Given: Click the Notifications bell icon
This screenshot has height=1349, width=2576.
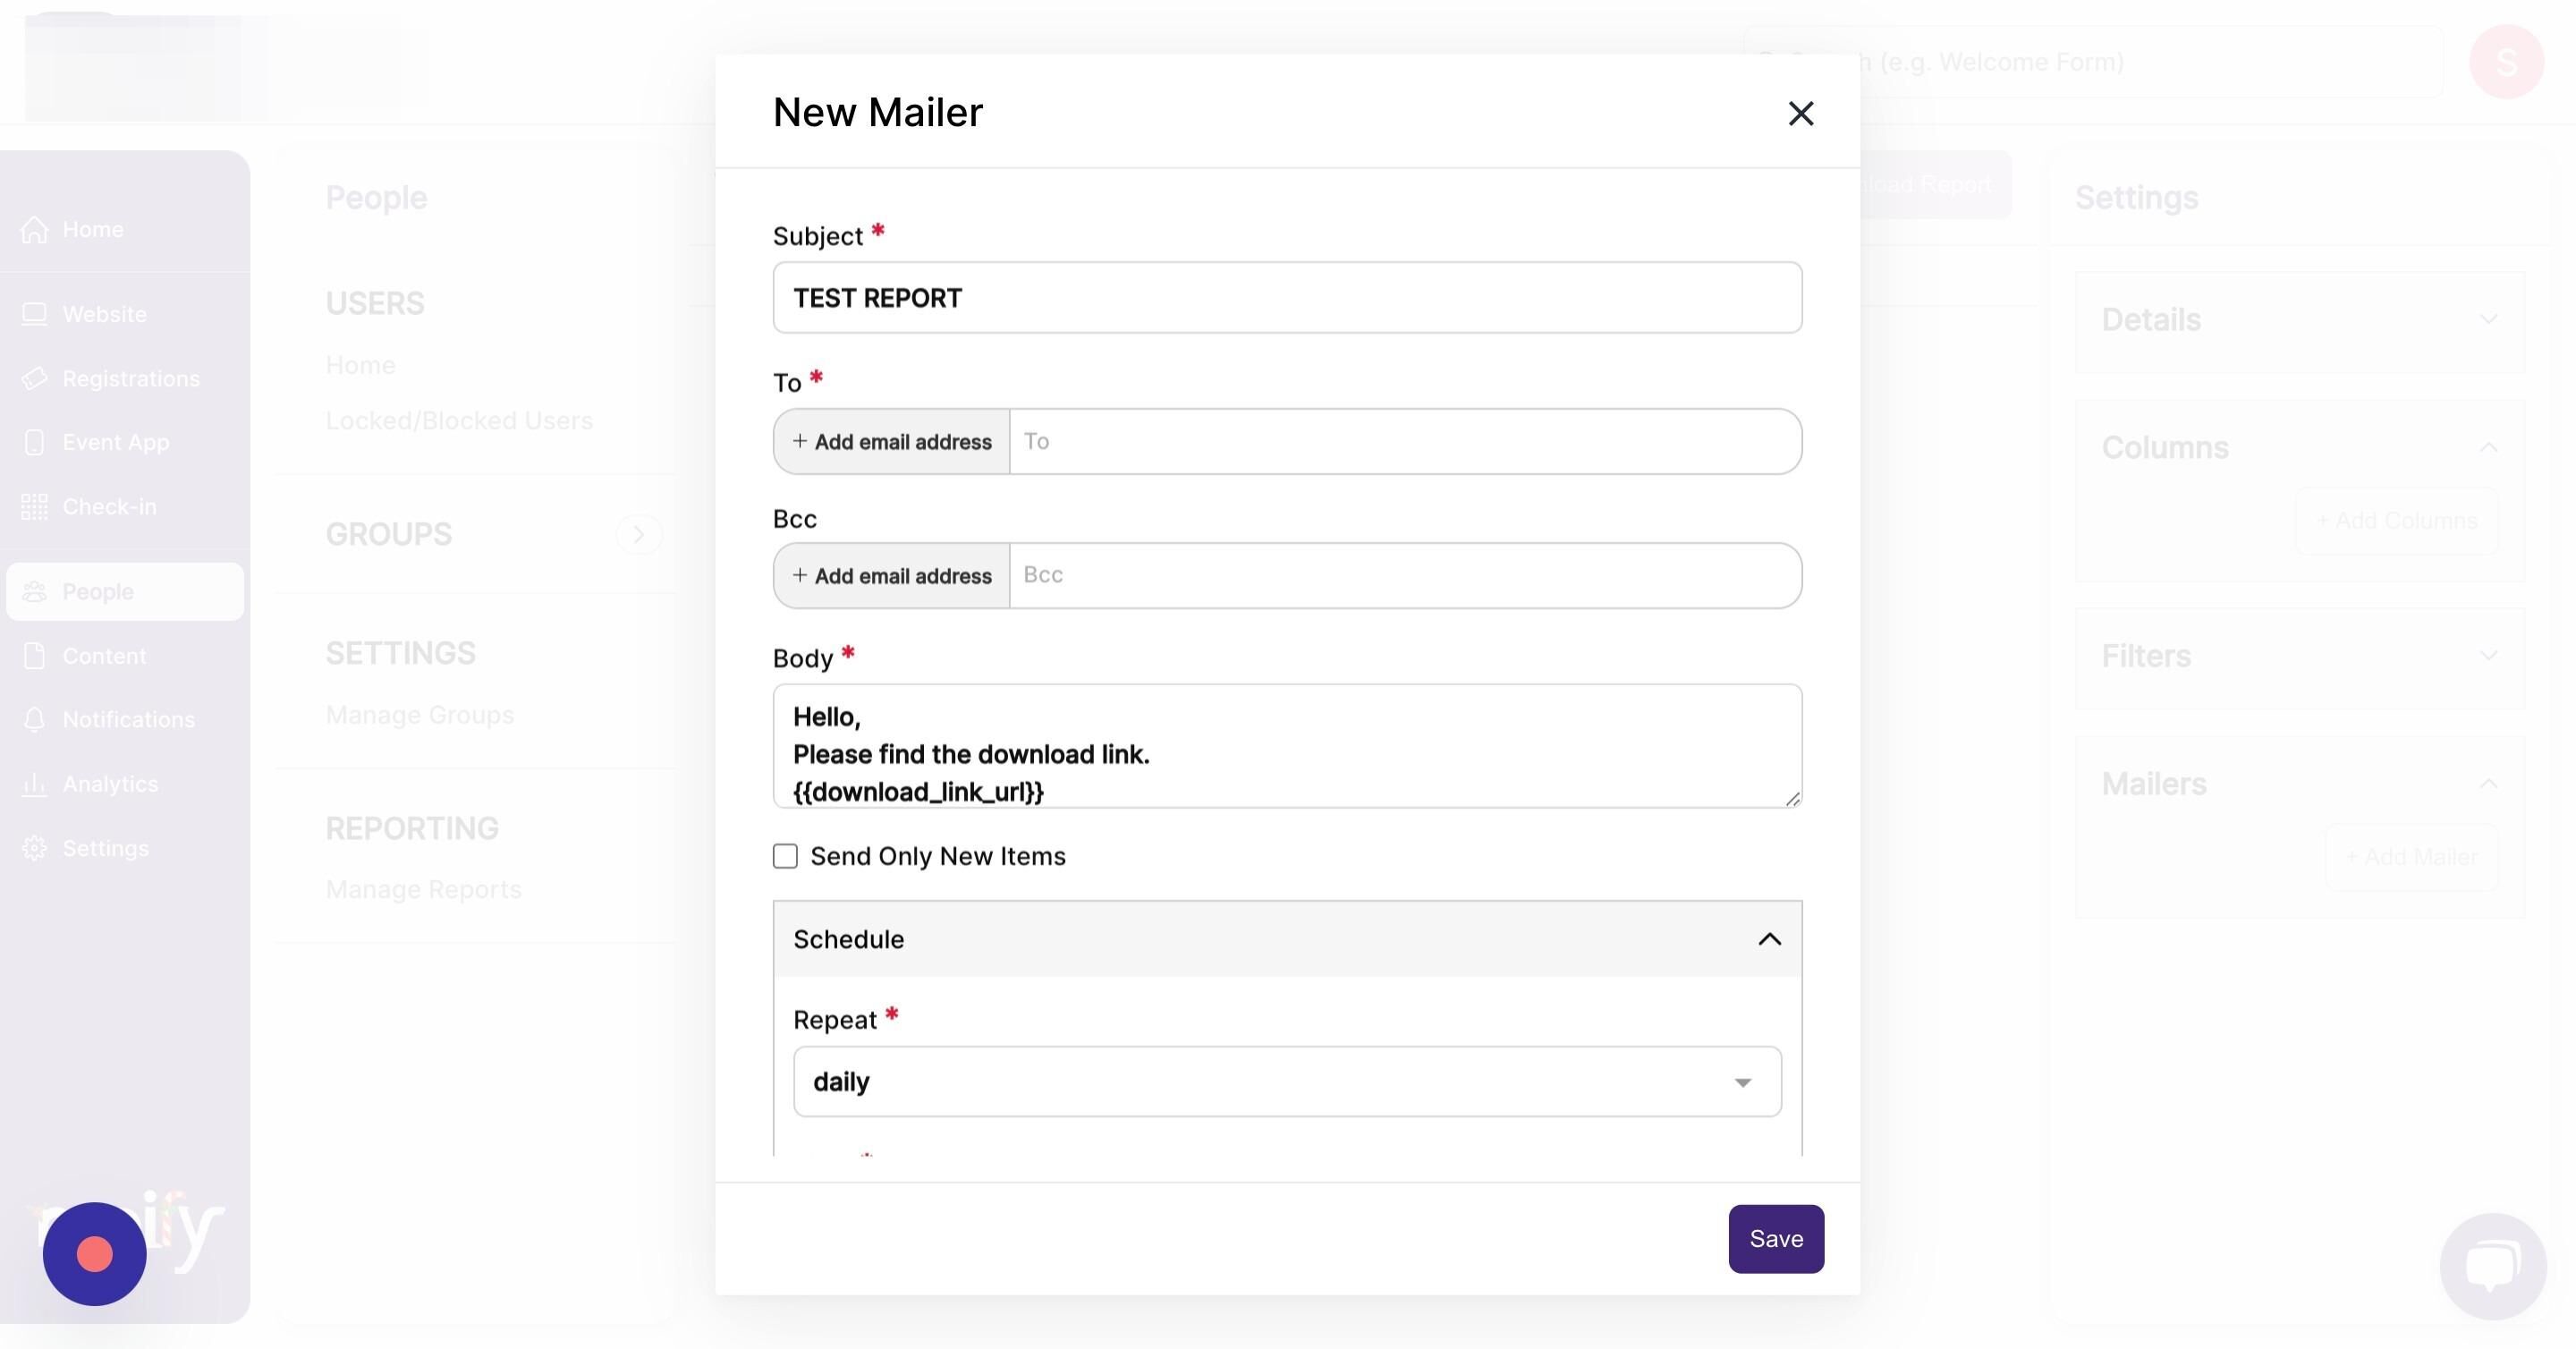Looking at the screenshot, I should click(34, 719).
